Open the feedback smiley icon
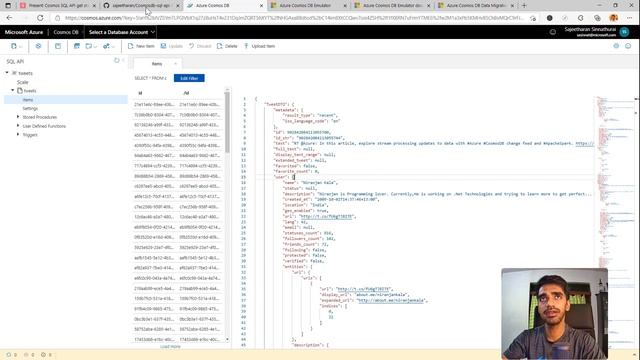640x360 pixels. [x=628, y=46]
